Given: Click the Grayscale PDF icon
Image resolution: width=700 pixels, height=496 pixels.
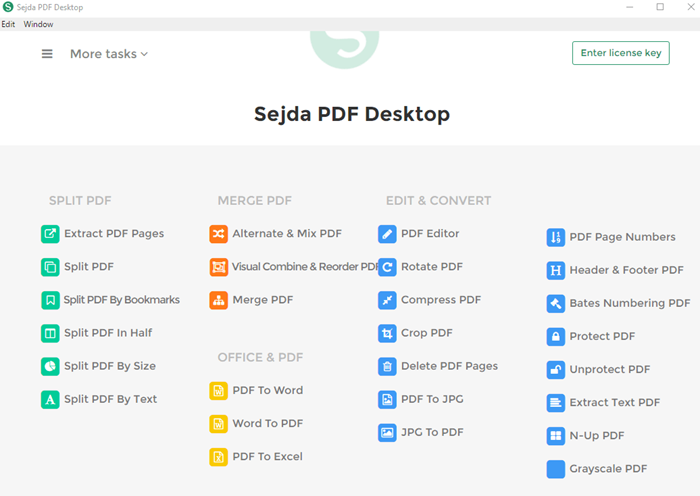Looking at the screenshot, I should point(555,469).
